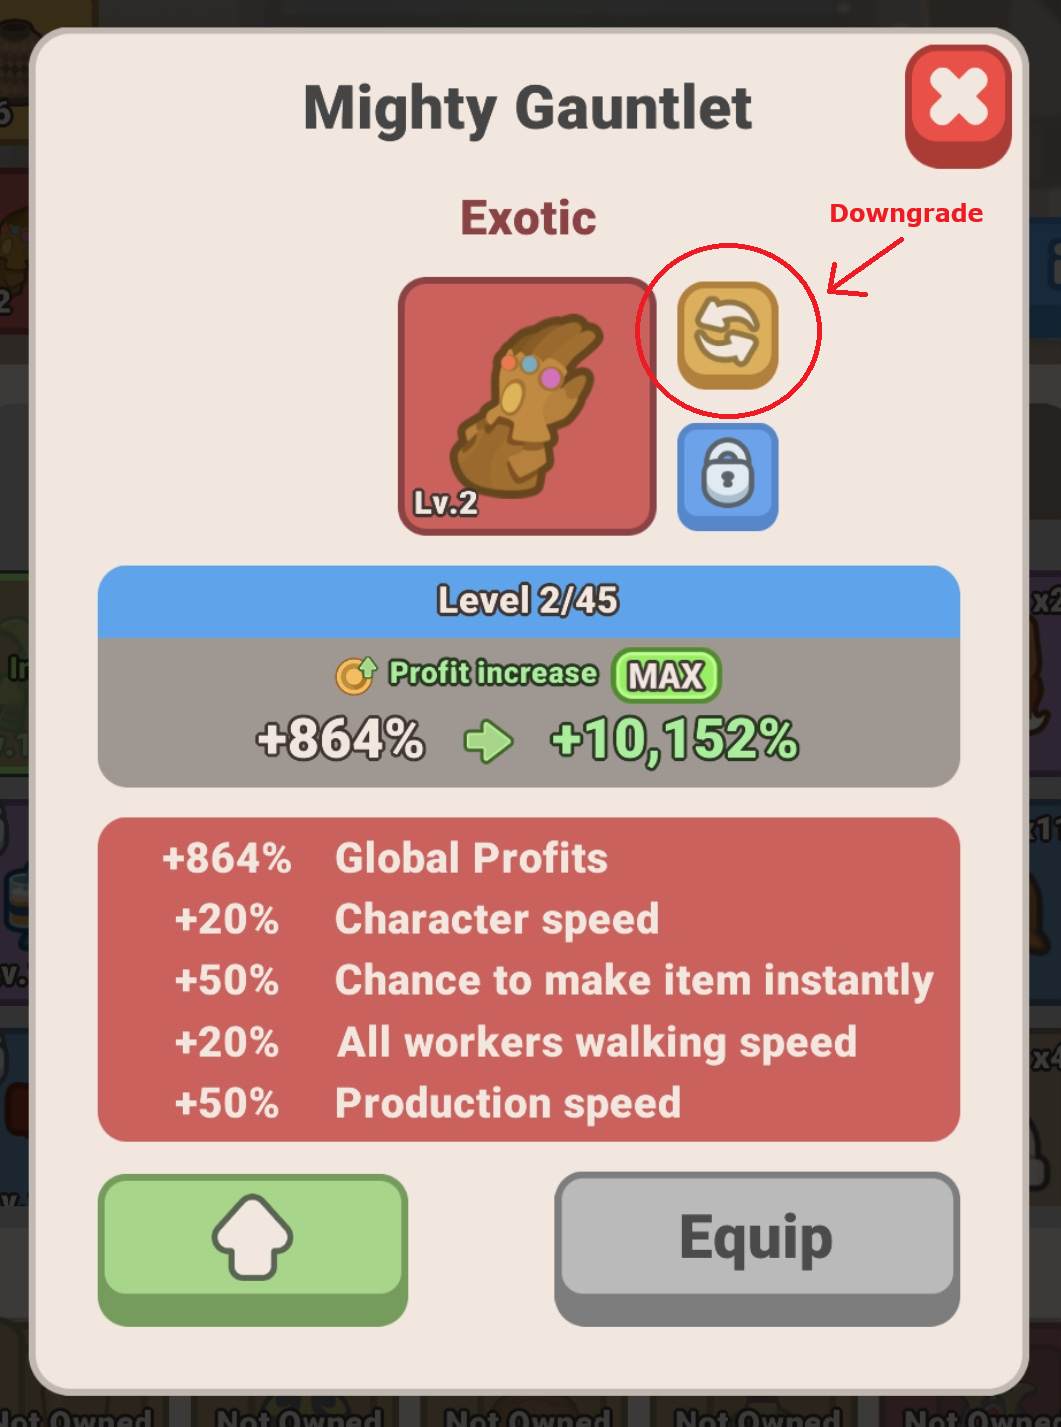The image size is (1061, 1427).
Task: Click the Exotic rarity label
Action: [528, 218]
